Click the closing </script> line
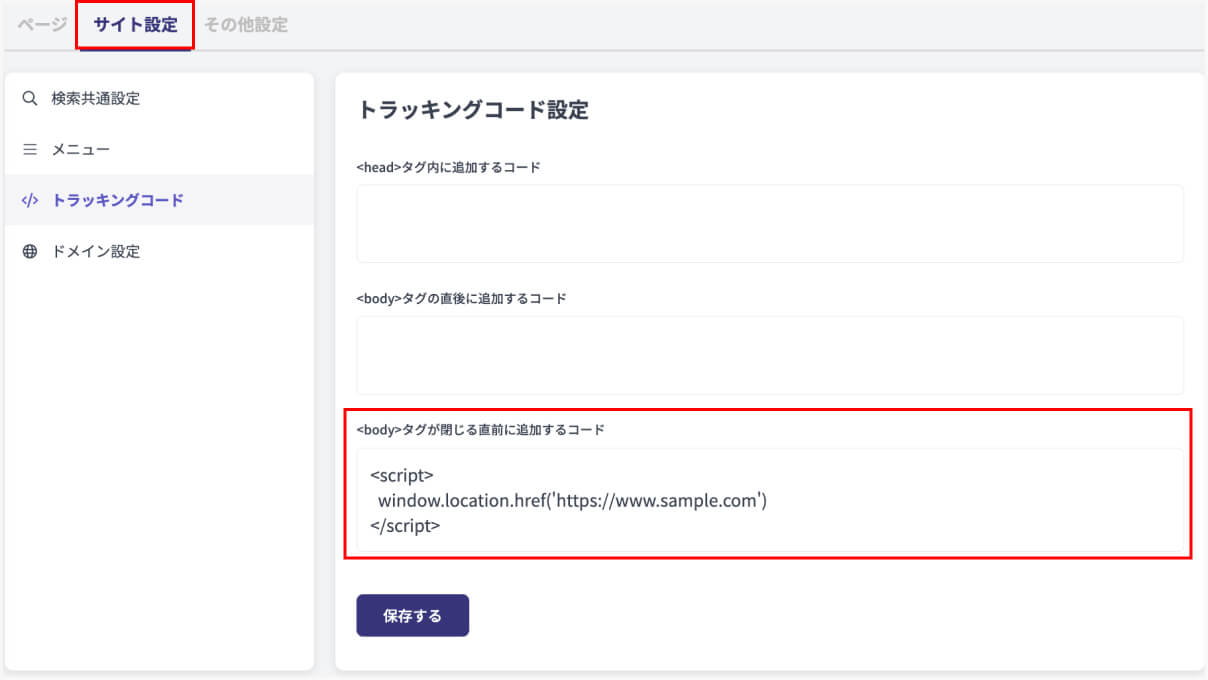 click(x=405, y=525)
